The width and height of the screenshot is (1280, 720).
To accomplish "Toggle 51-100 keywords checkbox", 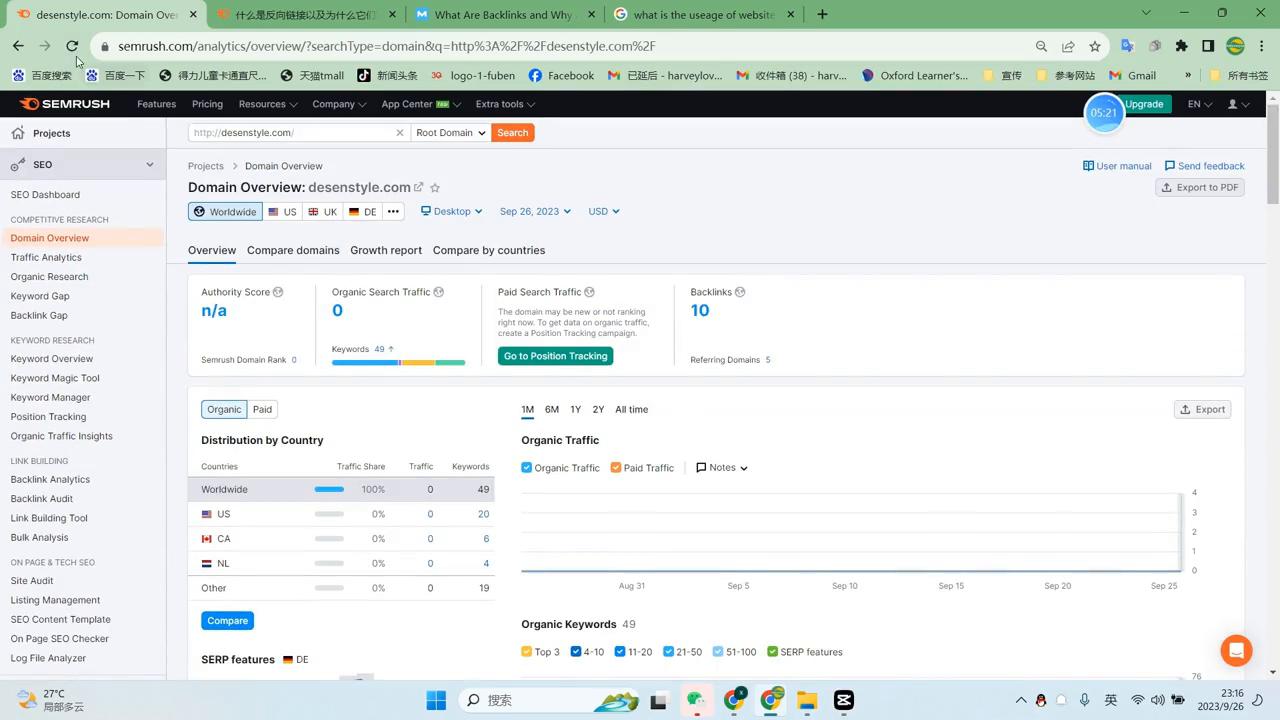I will tap(718, 651).
